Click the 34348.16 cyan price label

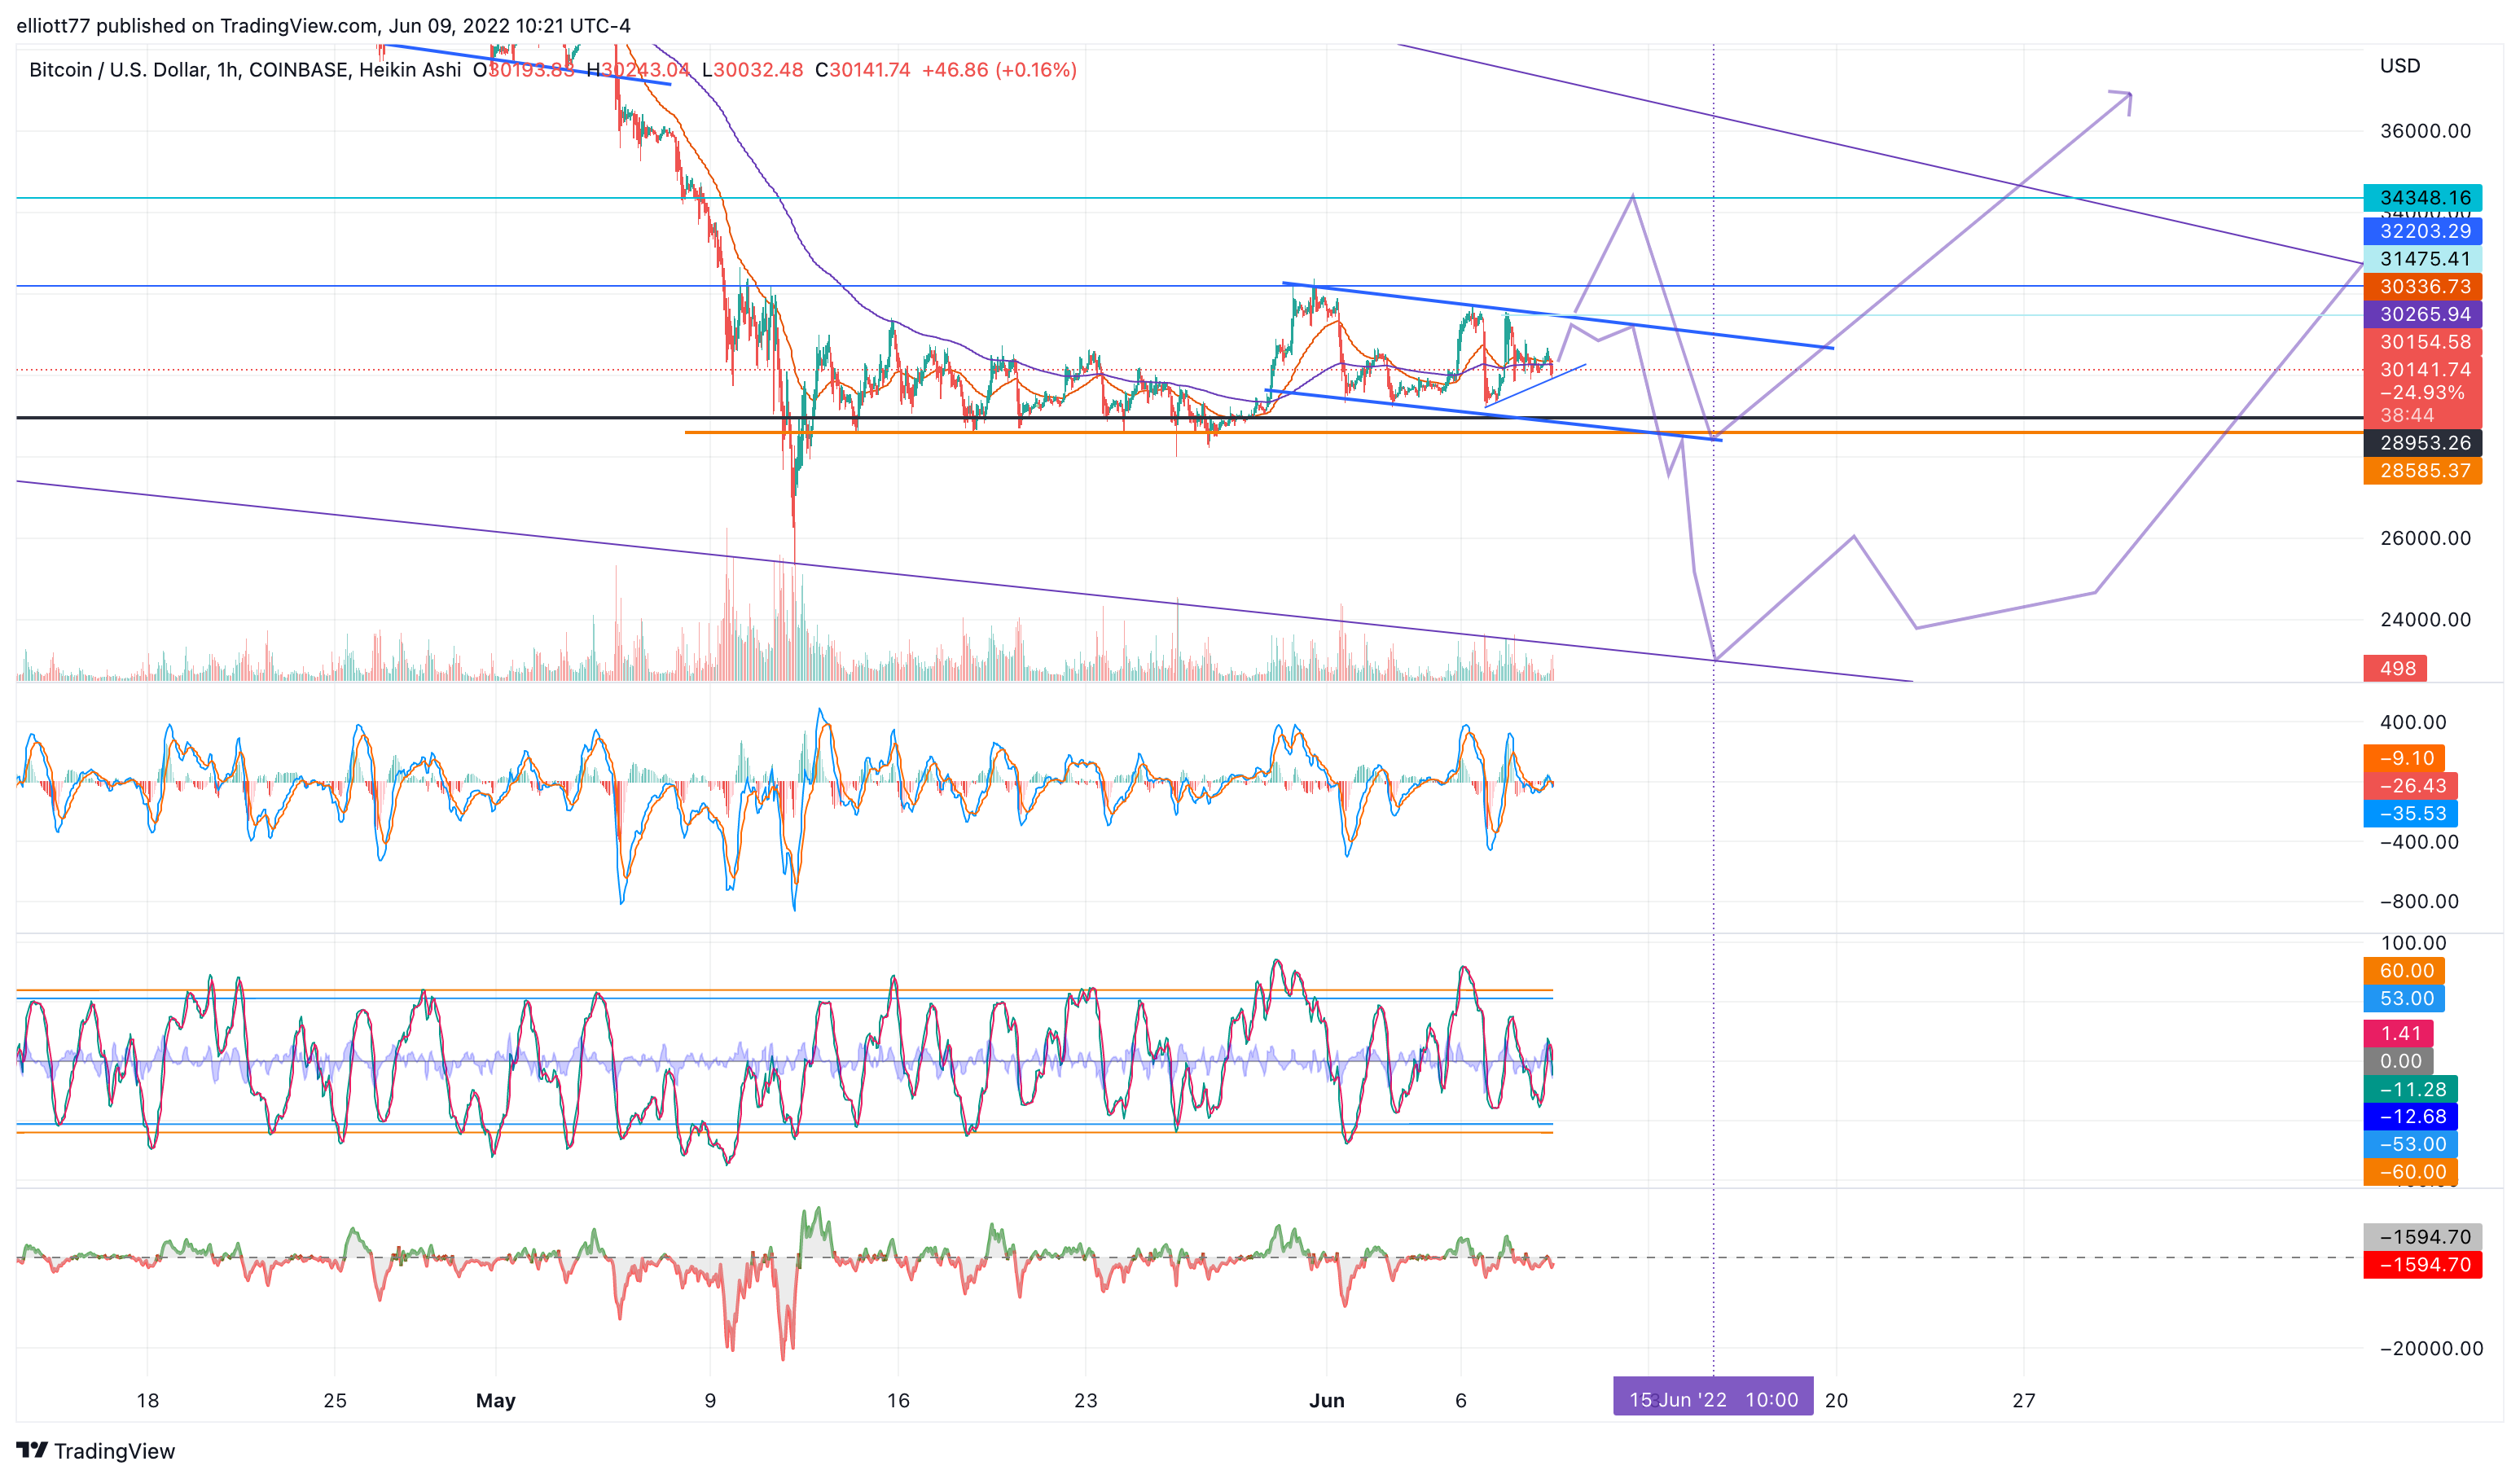click(x=2422, y=198)
